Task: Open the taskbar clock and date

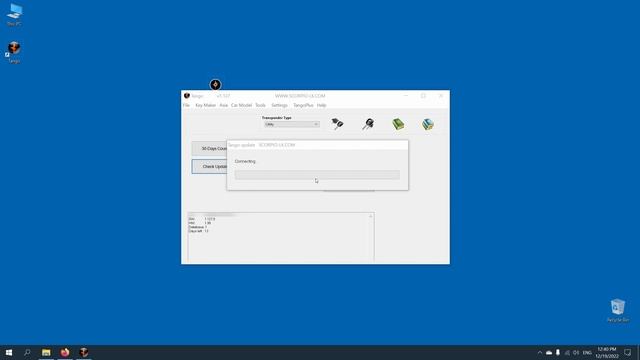Action: click(607, 353)
